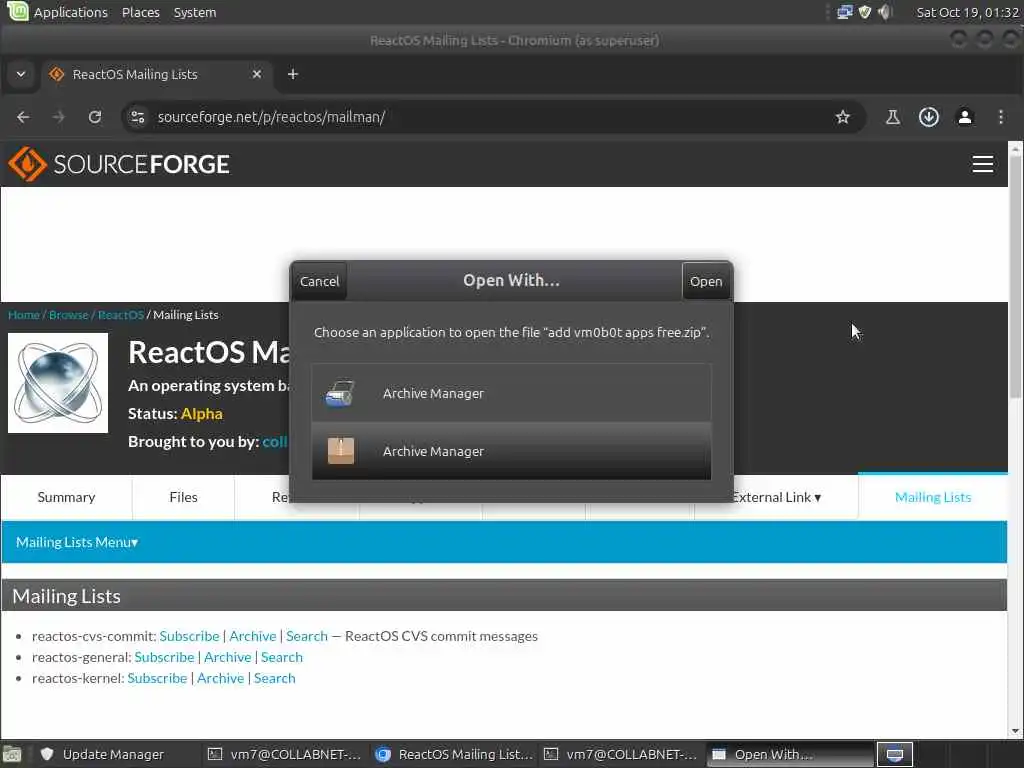1024x768 pixels.
Task: Click the show desktop icon in bottom panel
Action: click(12, 754)
